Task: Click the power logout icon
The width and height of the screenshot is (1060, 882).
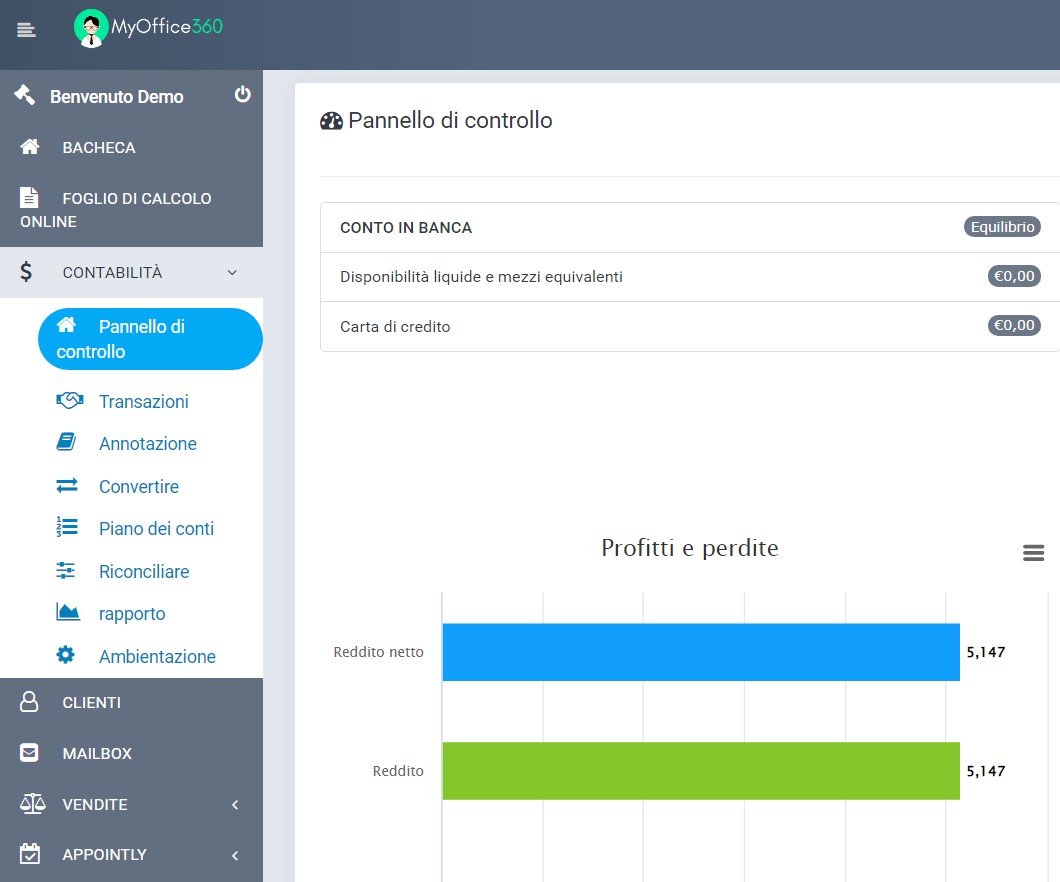Action: click(x=243, y=95)
